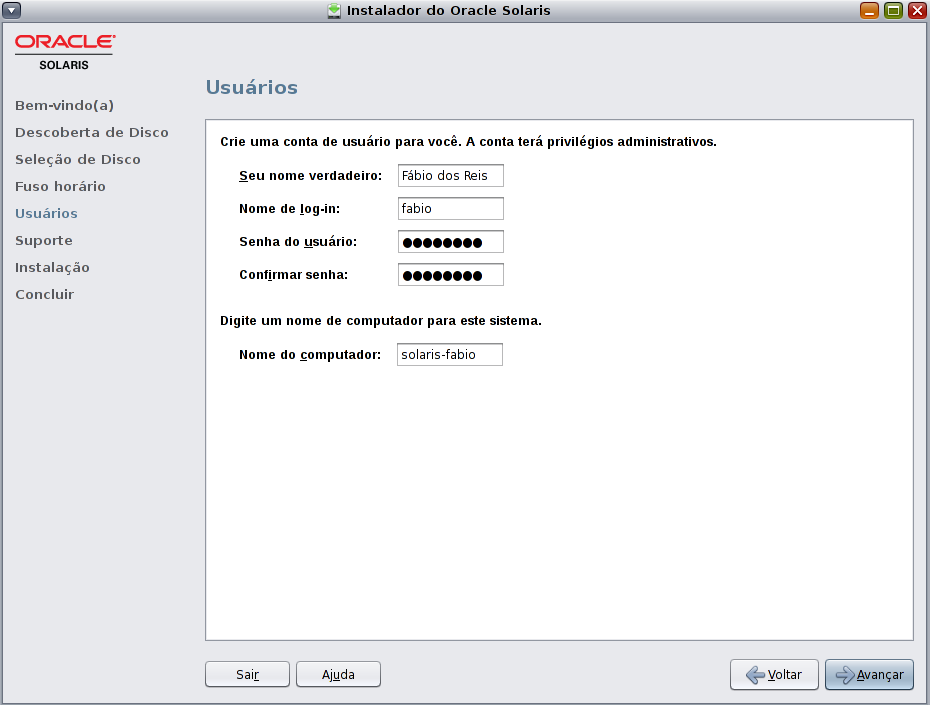The height and width of the screenshot is (705, 930).
Task: Go back with the Voltar button
Action: tap(774, 675)
